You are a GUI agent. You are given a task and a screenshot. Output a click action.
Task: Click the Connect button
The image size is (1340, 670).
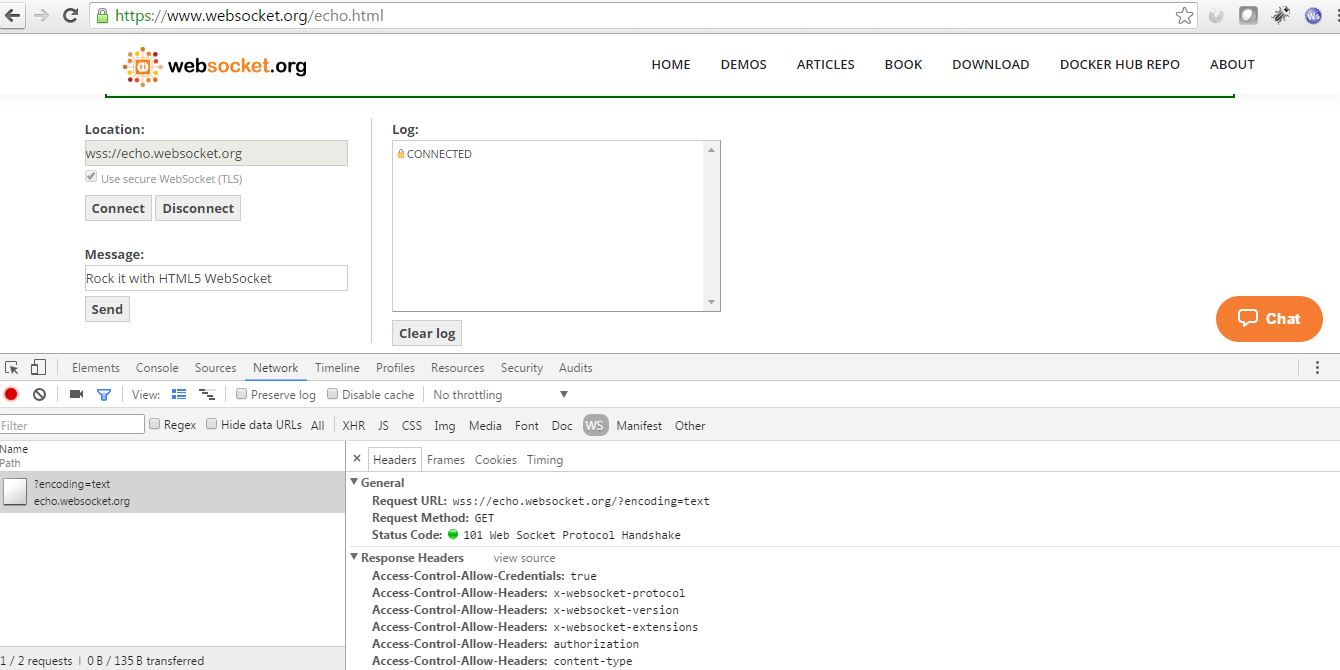click(118, 208)
